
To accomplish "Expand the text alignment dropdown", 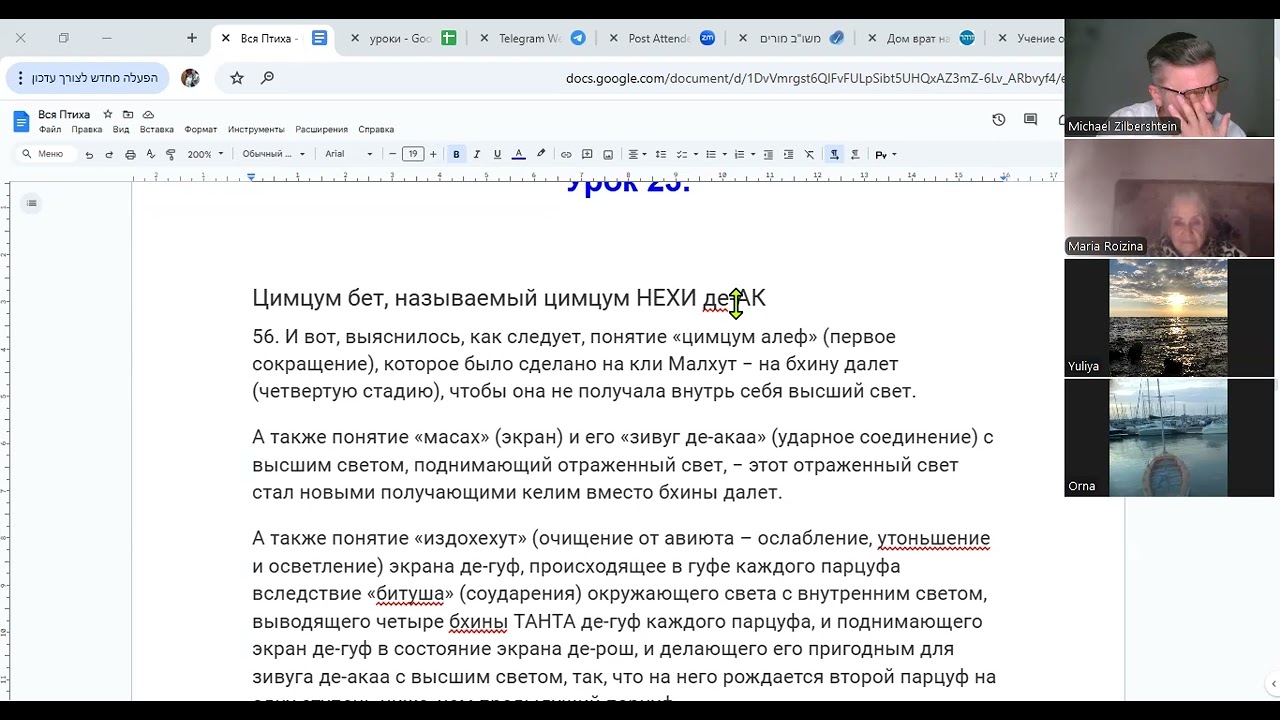I will click(x=637, y=154).
